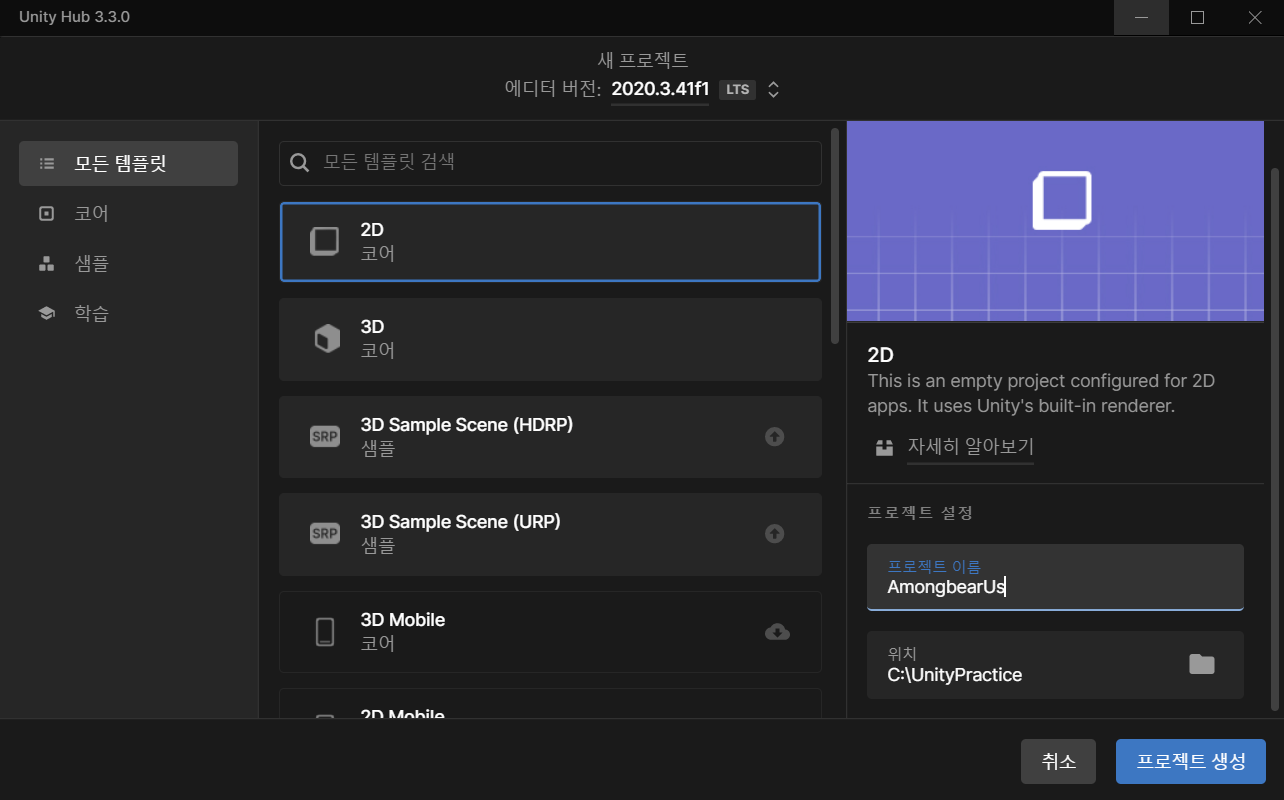Close the Unity Hub window
The width and height of the screenshot is (1284, 800).
point(1255,17)
